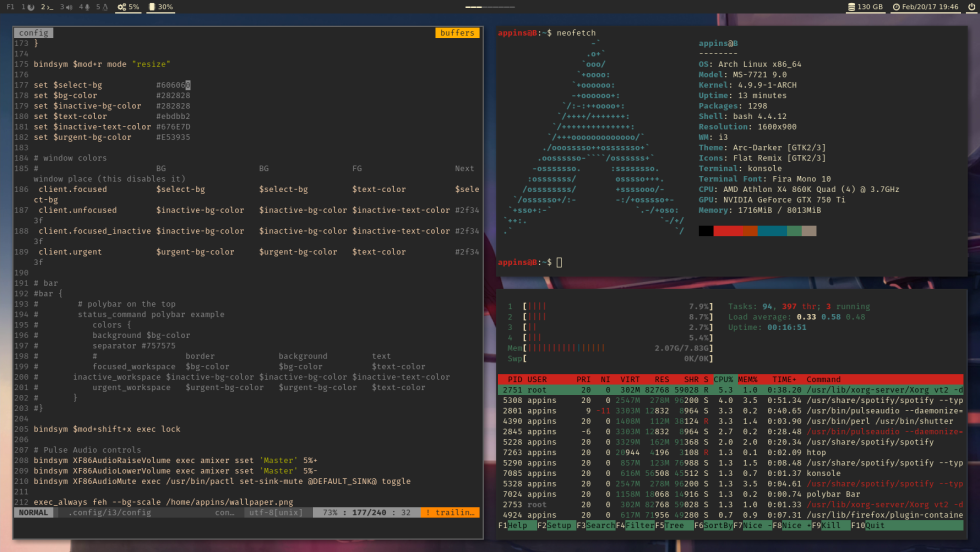Click client.urgent on line 189

click(x=70, y=252)
